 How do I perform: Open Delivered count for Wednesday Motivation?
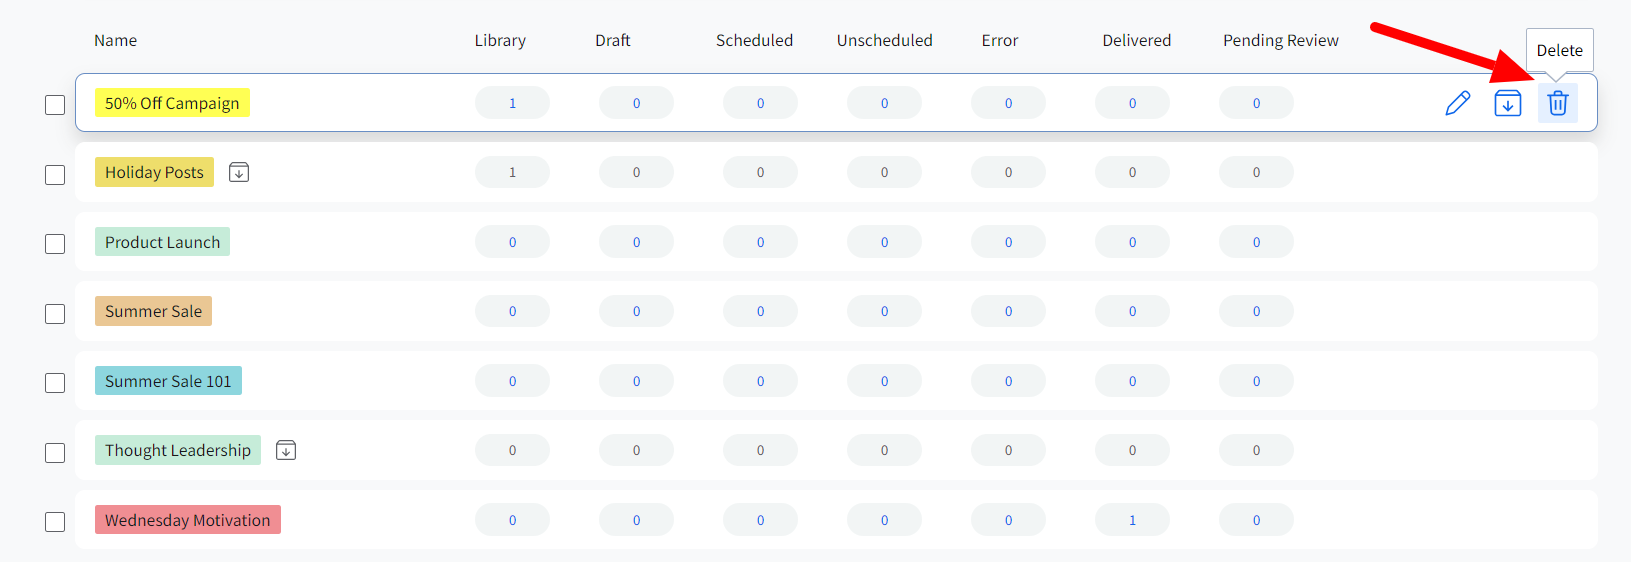click(1132, 520)
